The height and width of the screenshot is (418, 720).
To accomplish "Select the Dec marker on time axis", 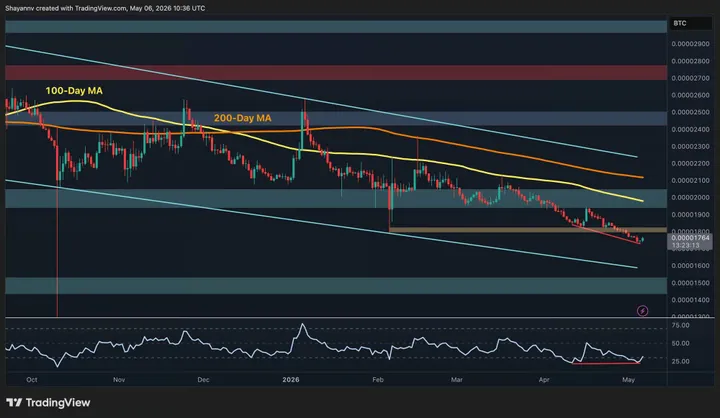I will [203, 379].
